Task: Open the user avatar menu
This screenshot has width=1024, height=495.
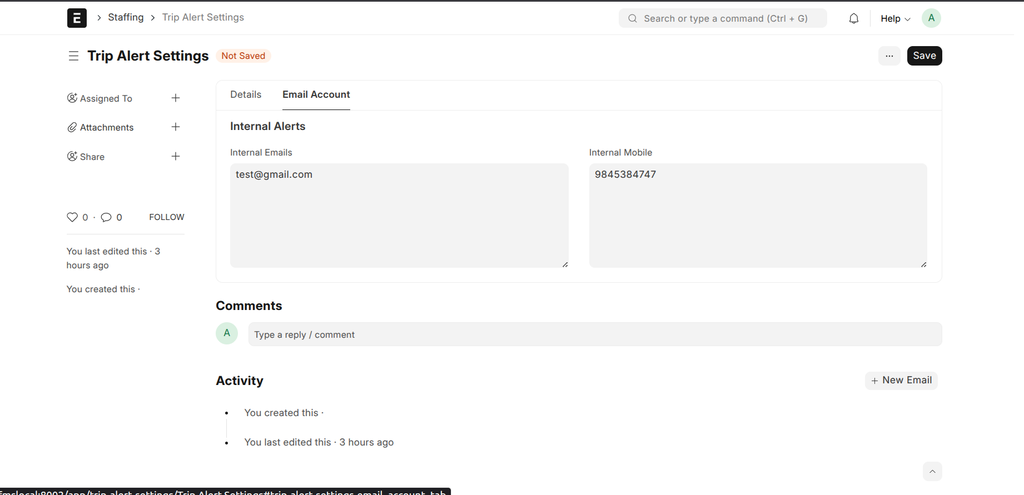Action: 931,18
